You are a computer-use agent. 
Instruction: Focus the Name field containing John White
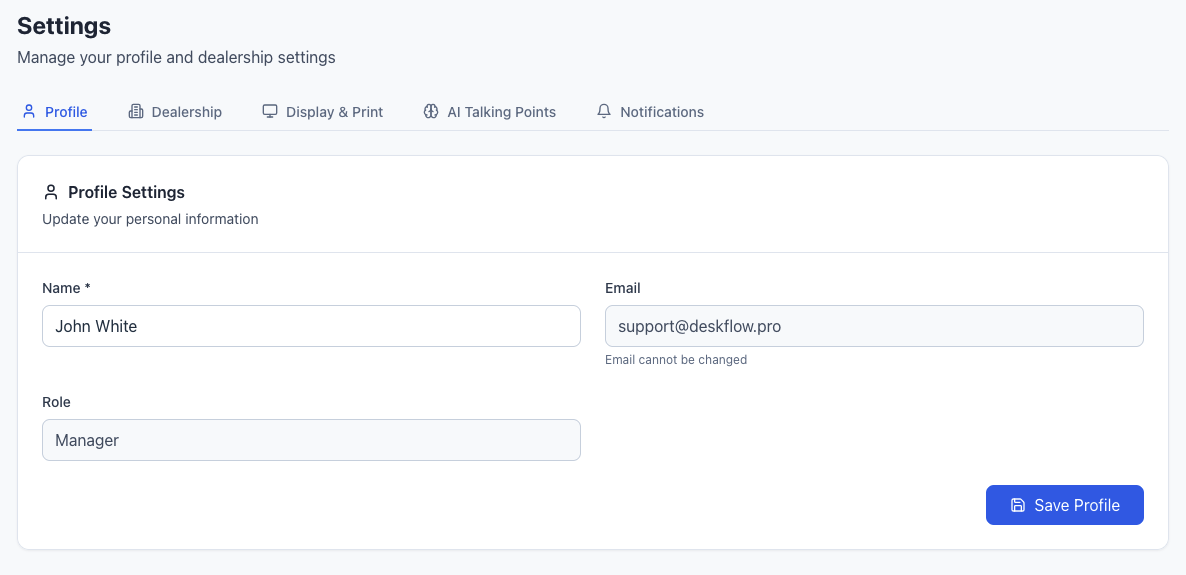click(x=312, y=326)
